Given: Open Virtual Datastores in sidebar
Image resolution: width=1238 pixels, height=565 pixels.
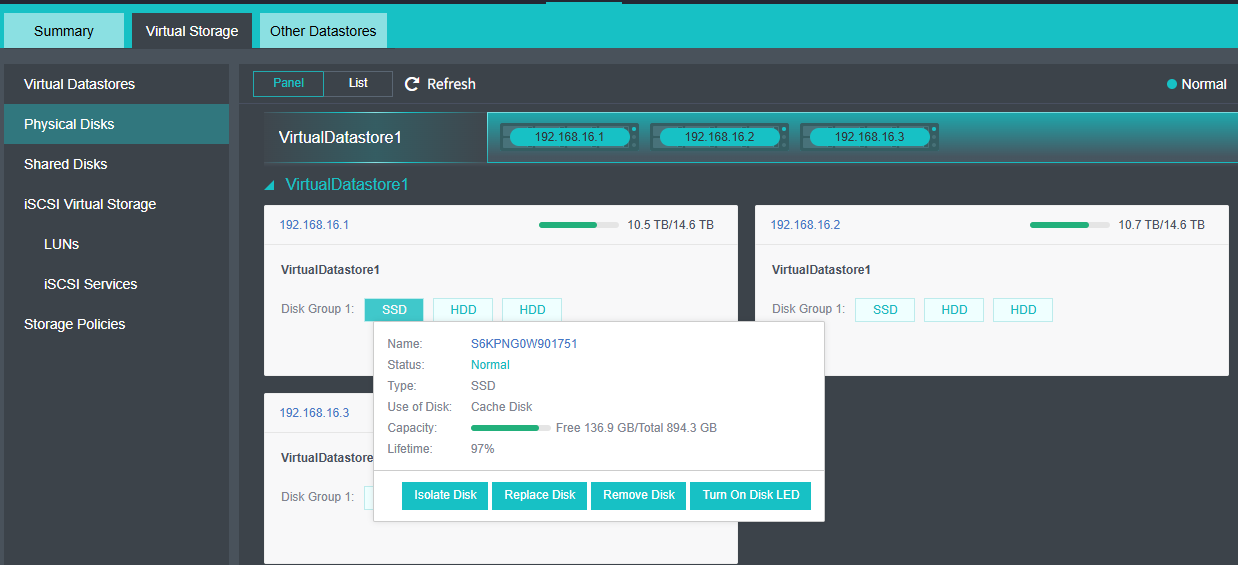Looking at the screenshot, I should [x=79, y=84].
